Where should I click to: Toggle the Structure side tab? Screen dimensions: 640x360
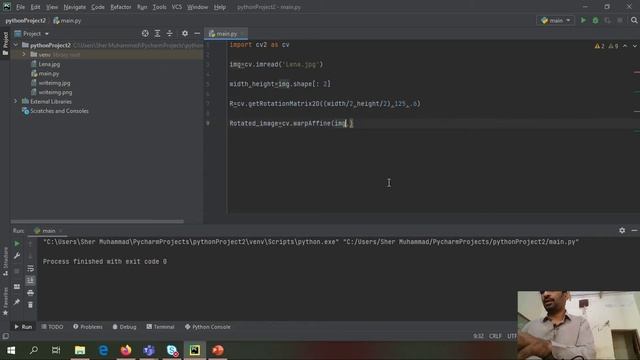point(5,261)
